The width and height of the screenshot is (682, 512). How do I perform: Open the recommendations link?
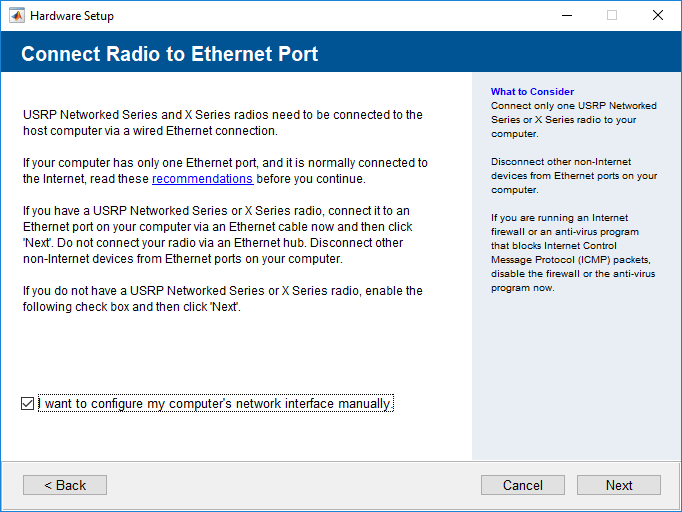(202, 179)
